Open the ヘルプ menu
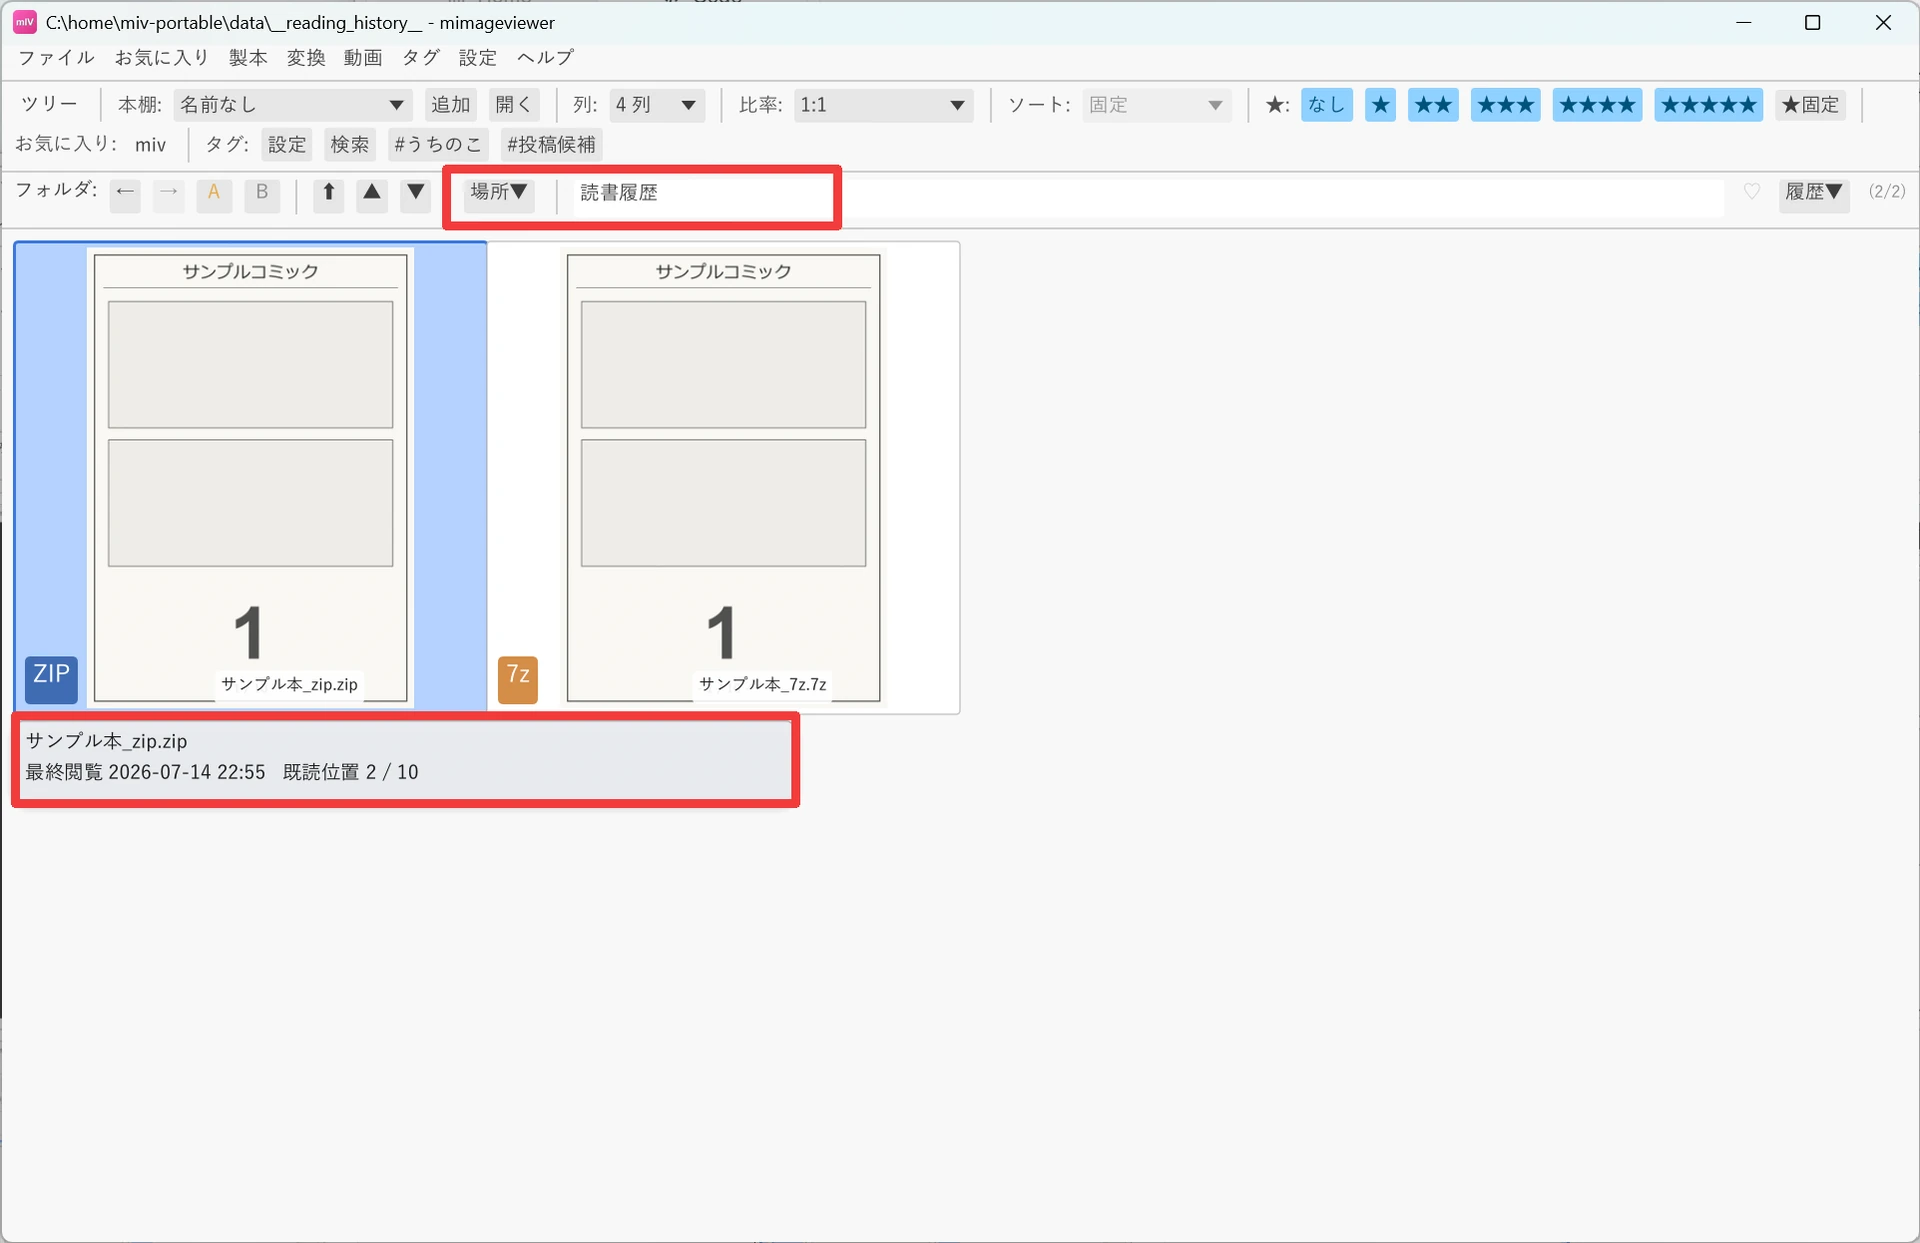Screen dimensions: 1920x1243 pyautogui.click(x=545, y=58)
